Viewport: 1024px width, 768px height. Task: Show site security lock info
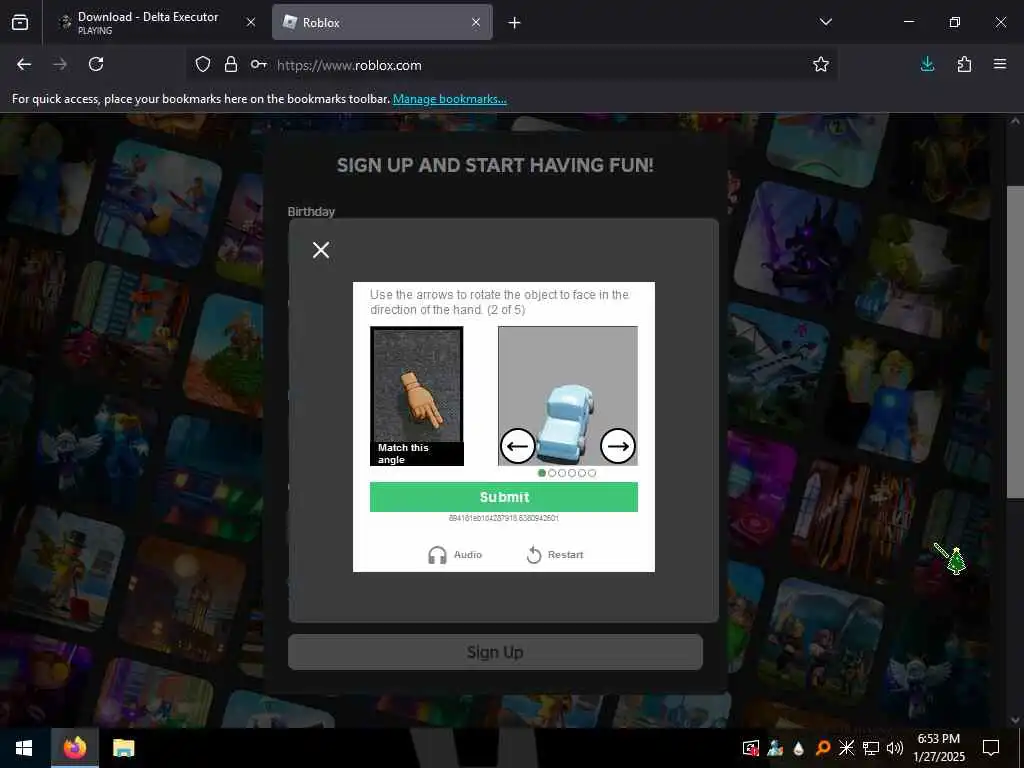point(231,64)
